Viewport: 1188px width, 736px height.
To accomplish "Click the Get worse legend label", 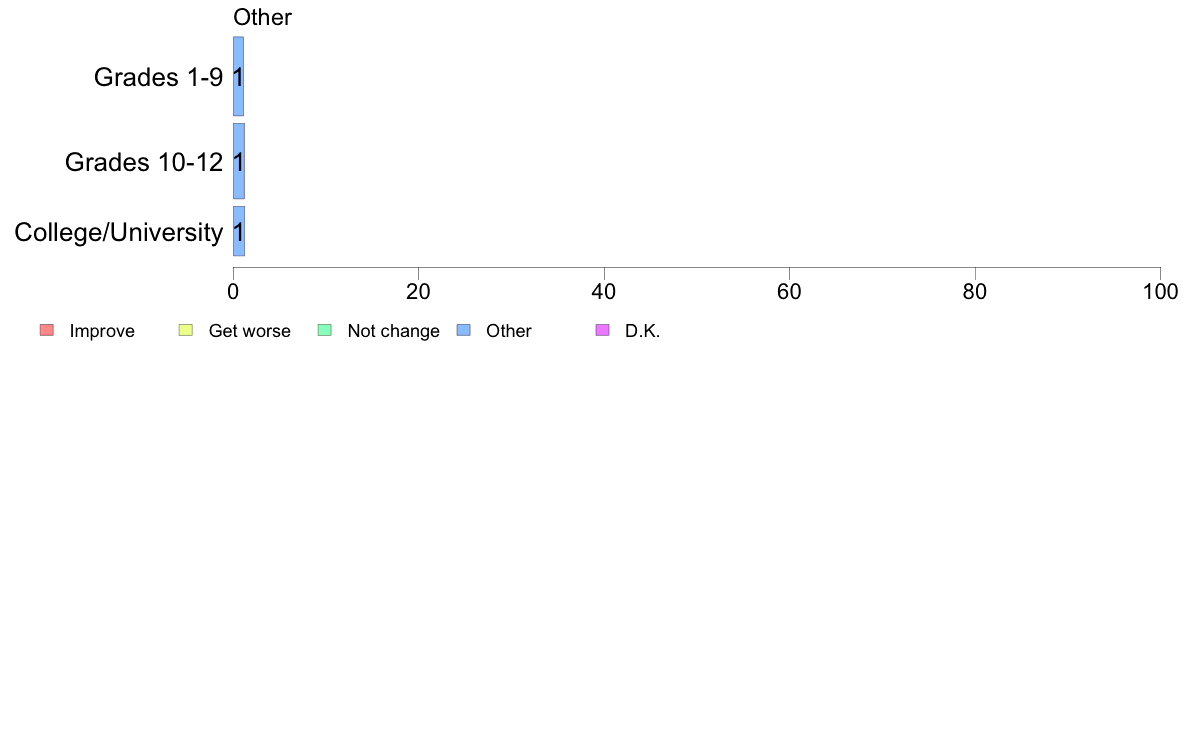I will point(249,331).
